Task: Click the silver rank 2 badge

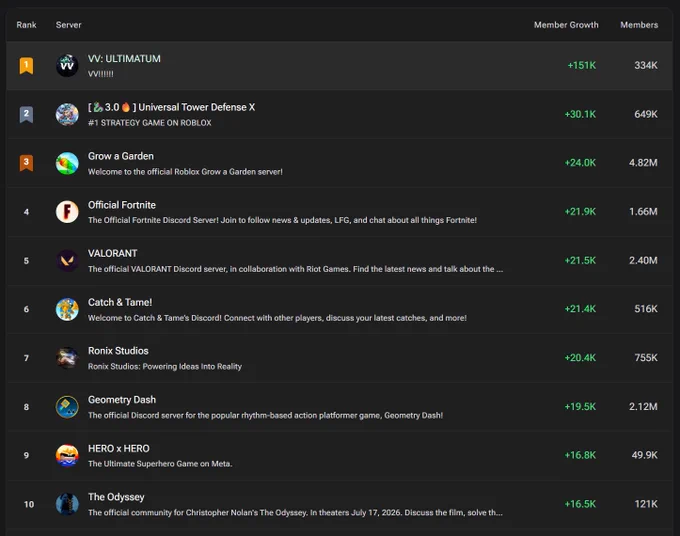Action: (x=26, y=114)
